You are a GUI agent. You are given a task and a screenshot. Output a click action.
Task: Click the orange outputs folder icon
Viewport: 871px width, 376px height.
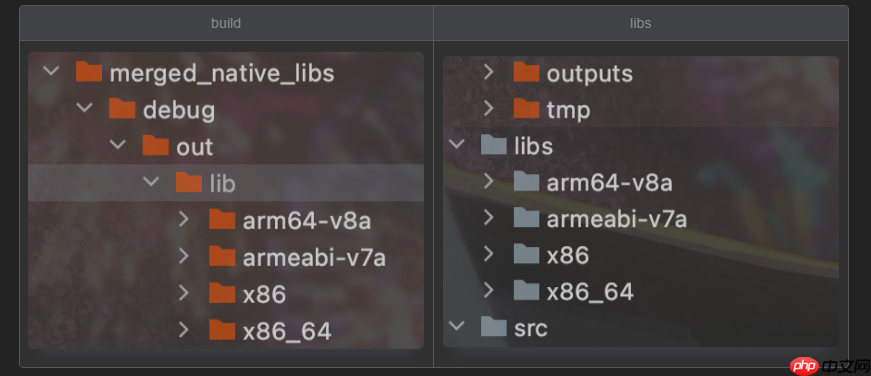[x=526, y=72]
